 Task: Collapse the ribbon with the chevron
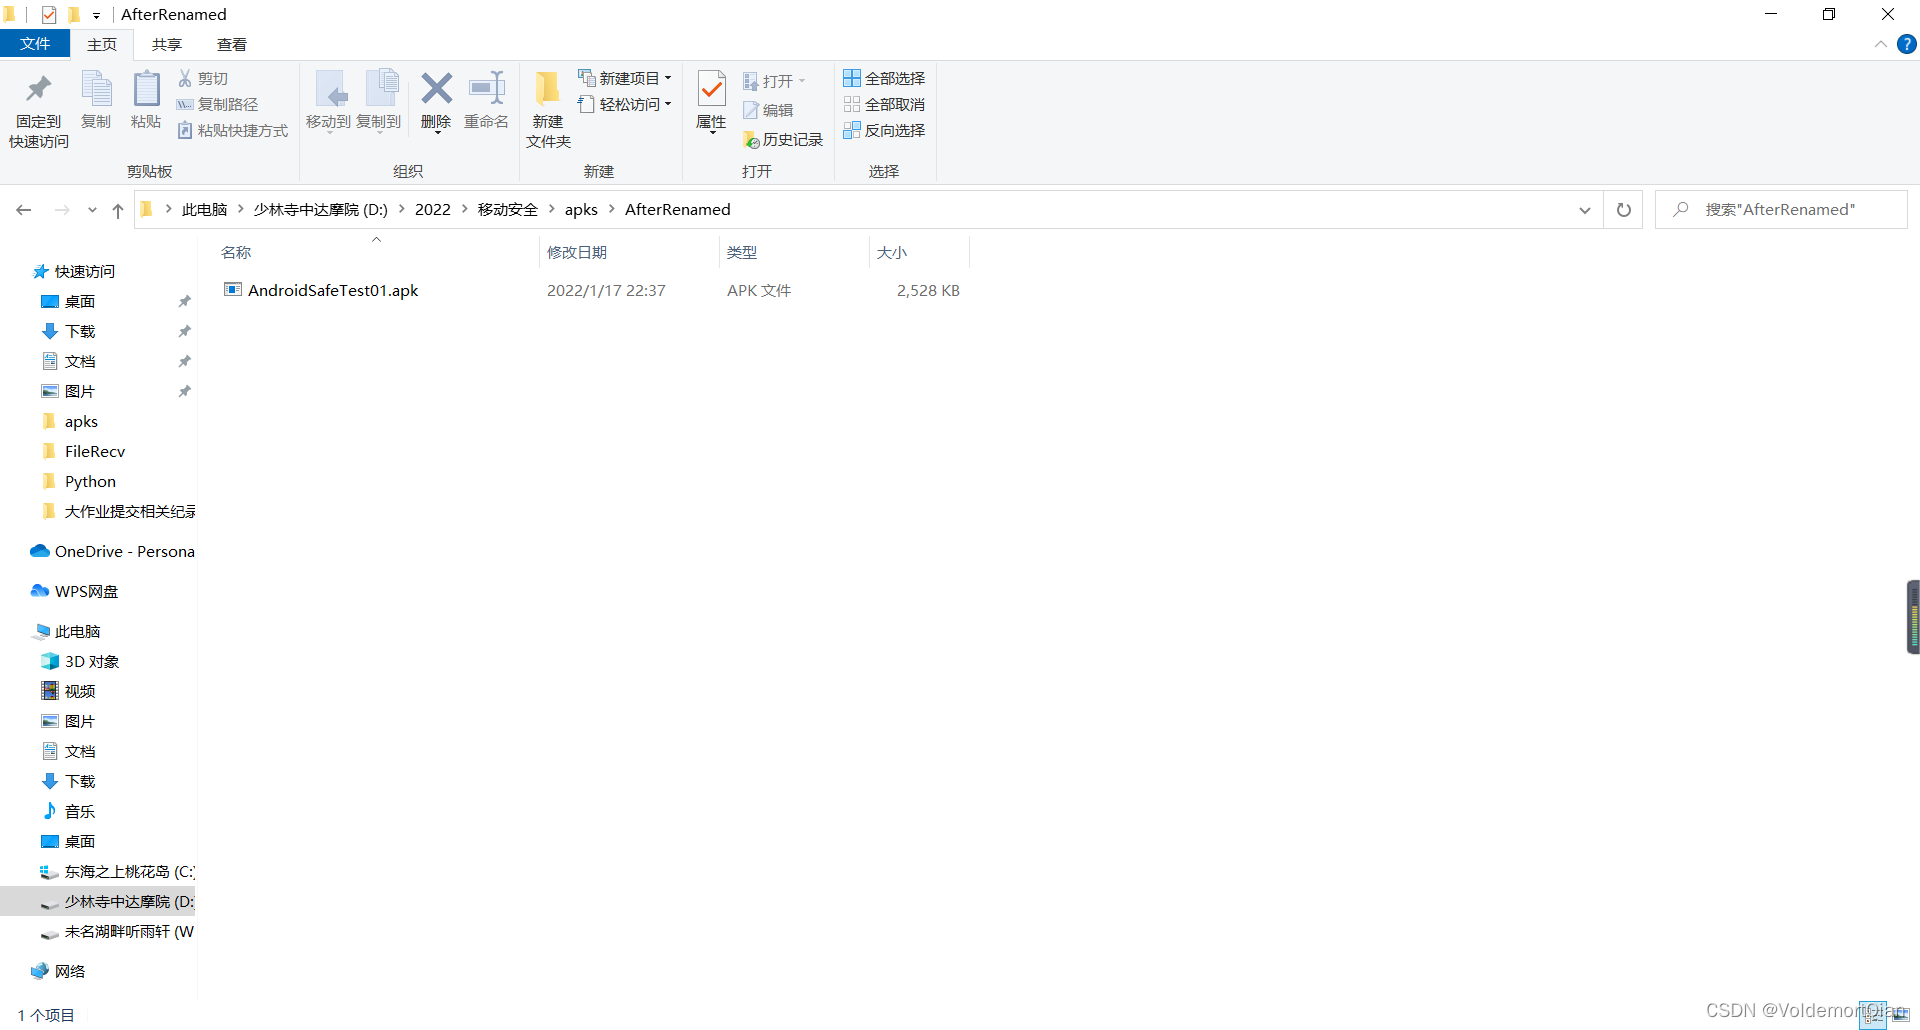(x=1881, y=44)
